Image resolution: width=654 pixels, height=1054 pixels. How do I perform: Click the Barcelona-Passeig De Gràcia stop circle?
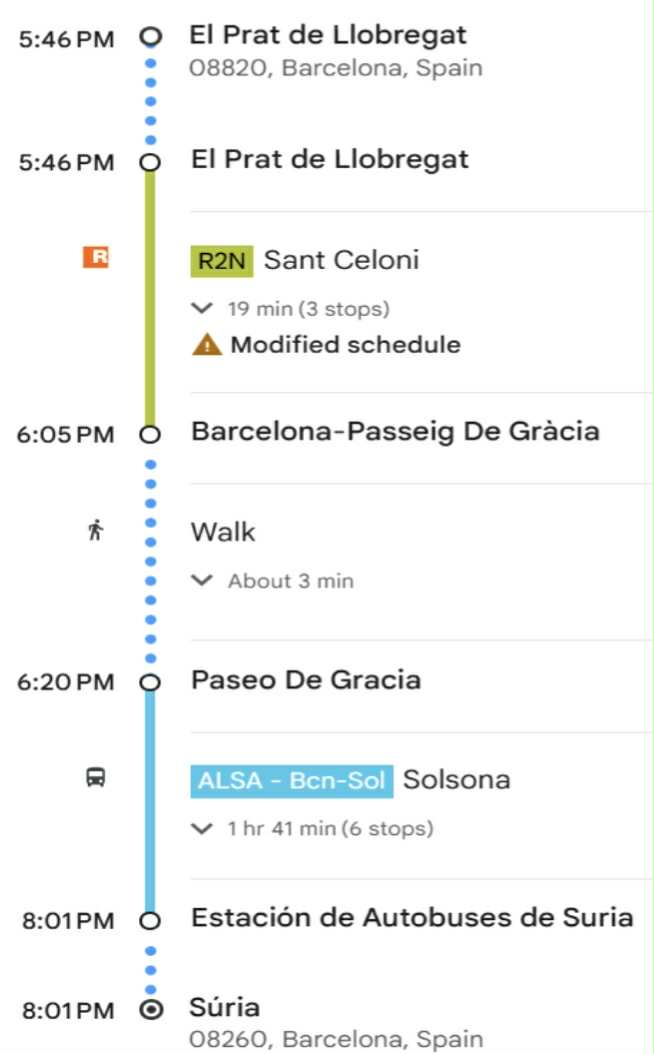[151, 434]
